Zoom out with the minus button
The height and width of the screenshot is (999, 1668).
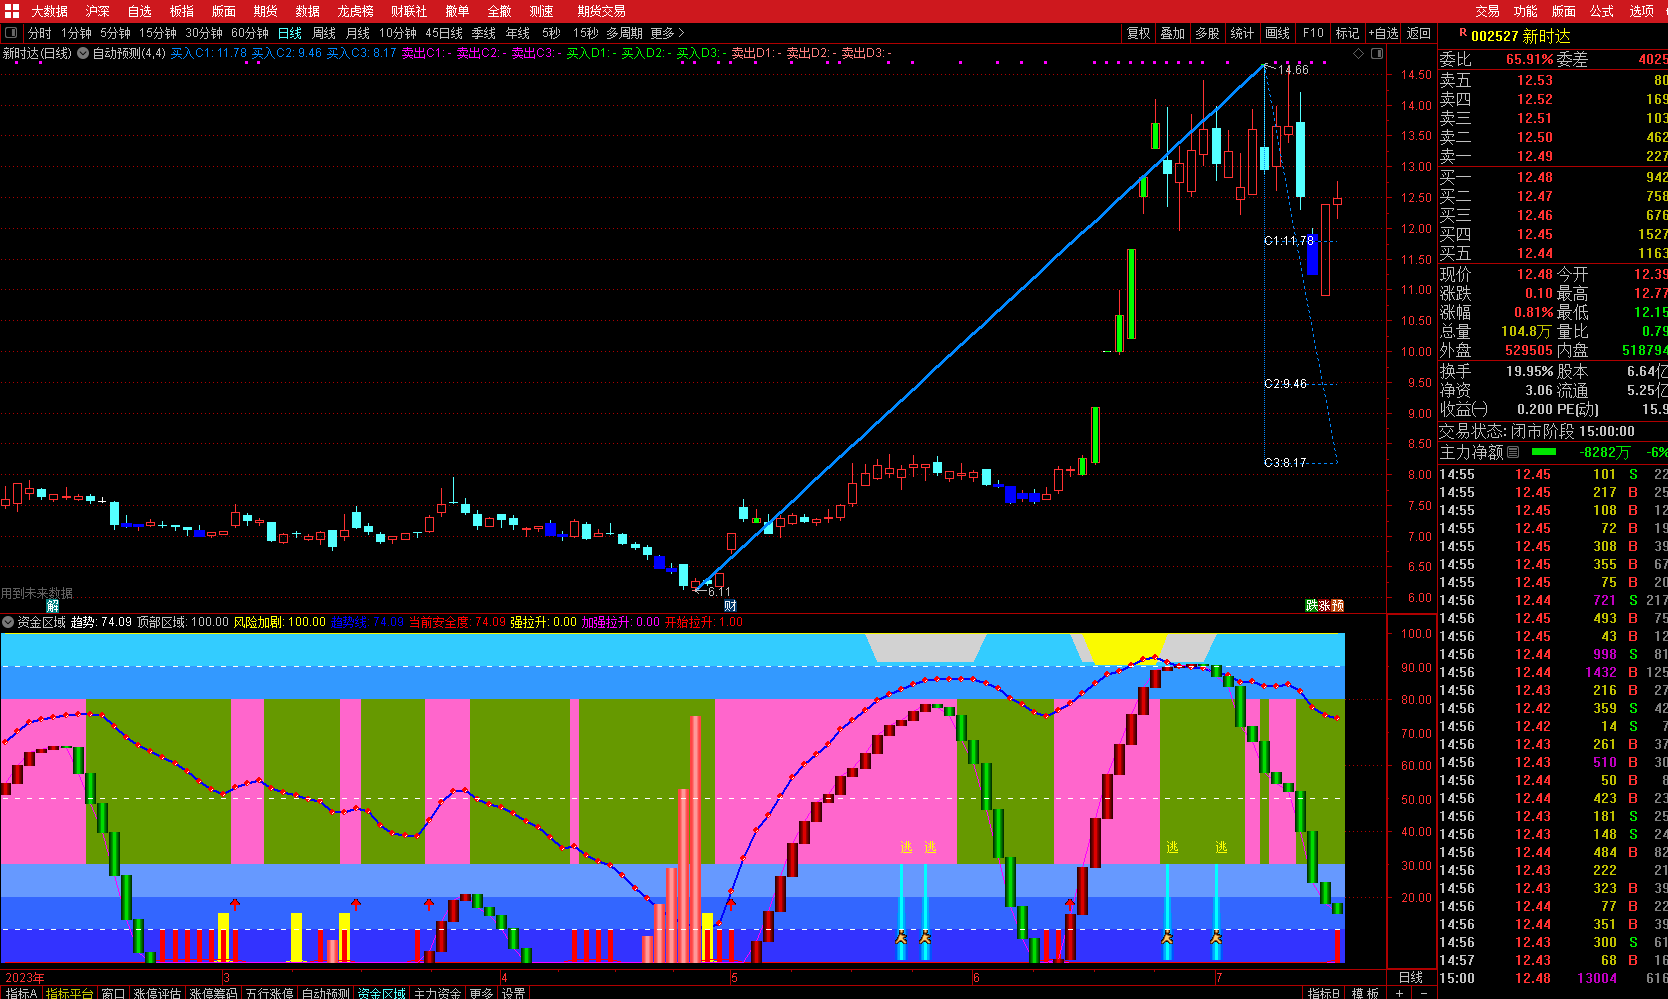coord(1424,993)
